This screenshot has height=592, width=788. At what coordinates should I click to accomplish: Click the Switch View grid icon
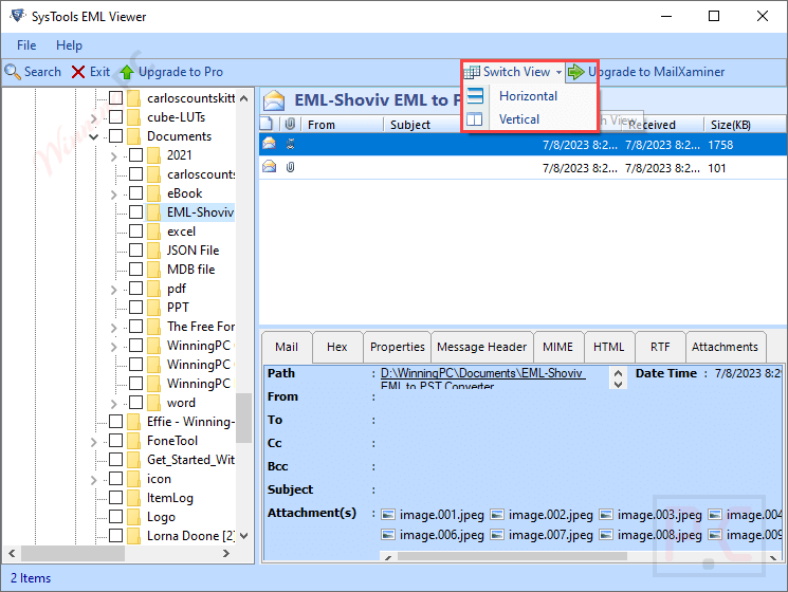(471, 72)
